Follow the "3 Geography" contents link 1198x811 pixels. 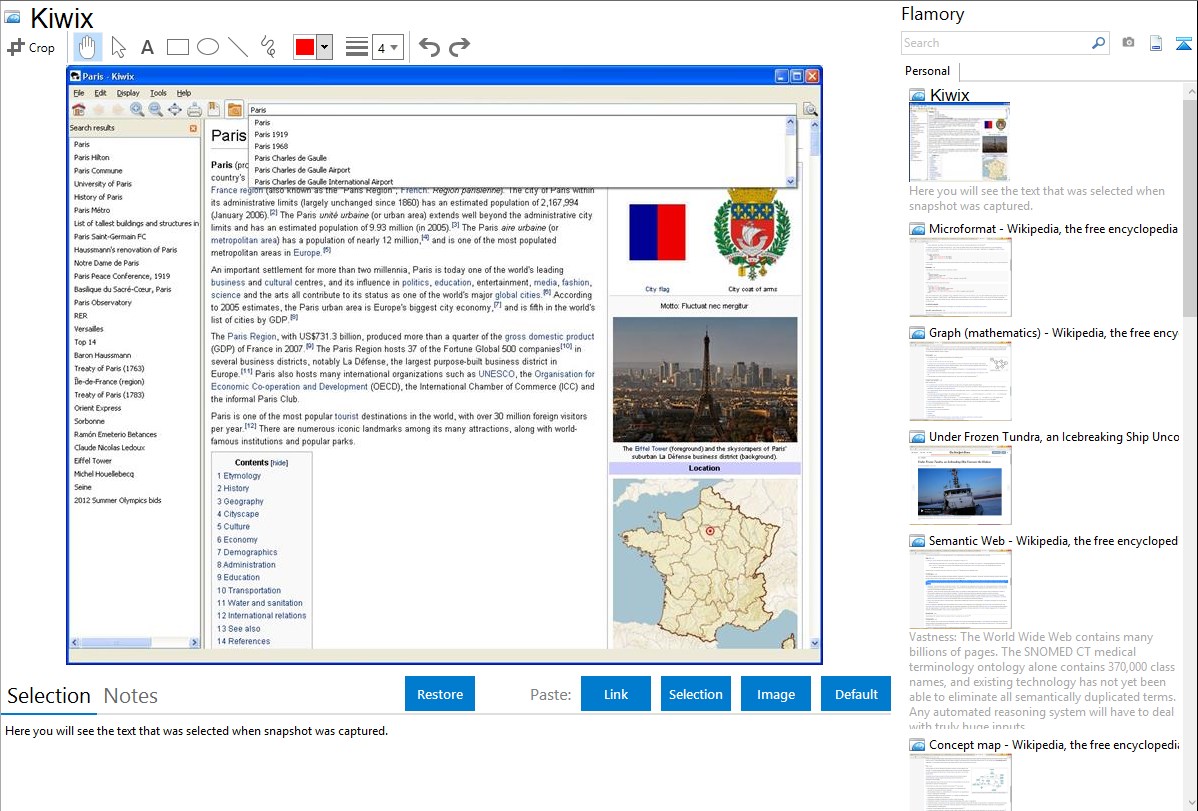[240, 501]
